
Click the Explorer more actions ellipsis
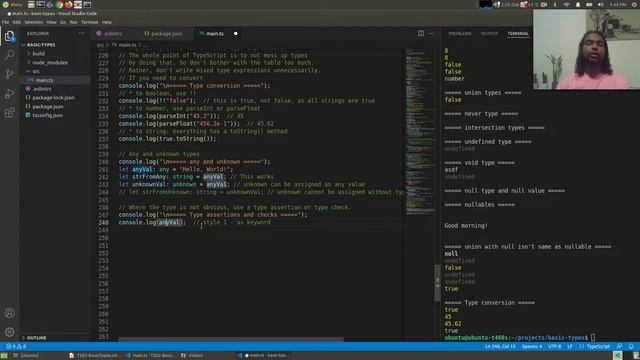coord(81,33)
